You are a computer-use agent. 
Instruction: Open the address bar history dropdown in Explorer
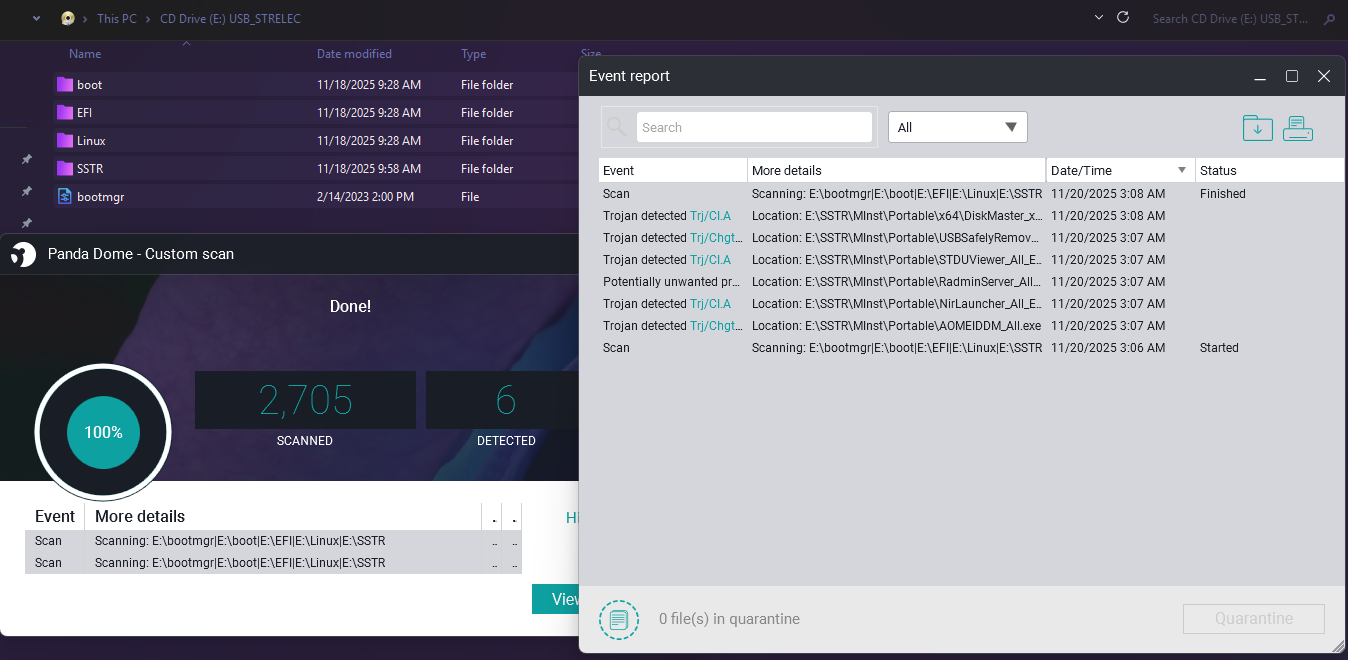click(x=1099, y=18)
